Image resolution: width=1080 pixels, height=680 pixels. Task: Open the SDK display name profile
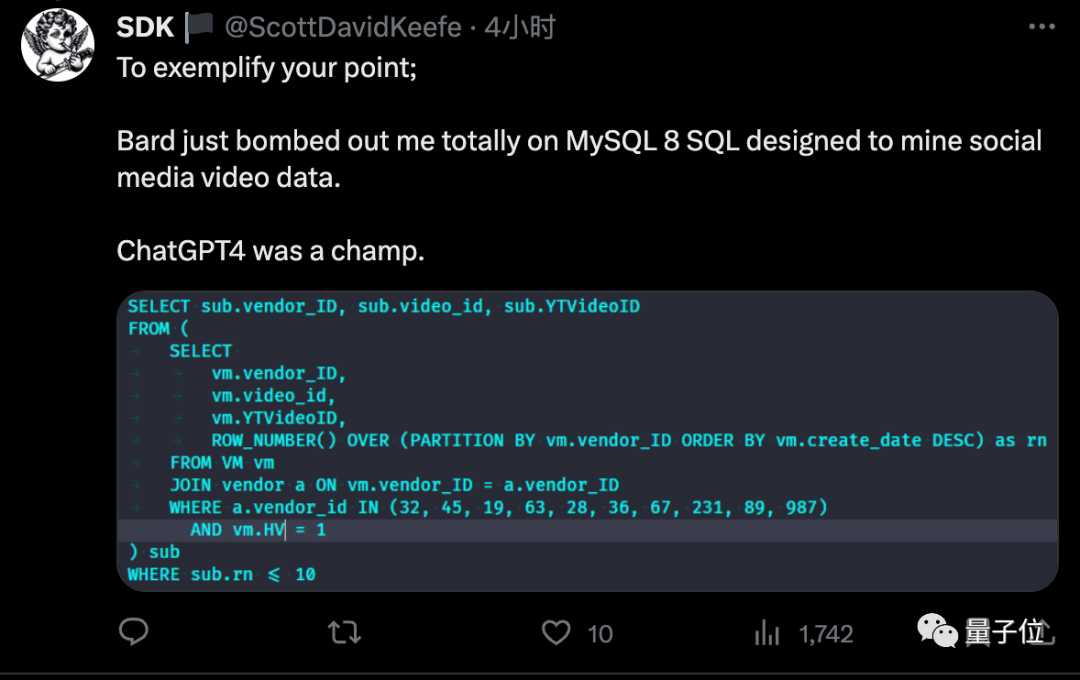(145, 27)
